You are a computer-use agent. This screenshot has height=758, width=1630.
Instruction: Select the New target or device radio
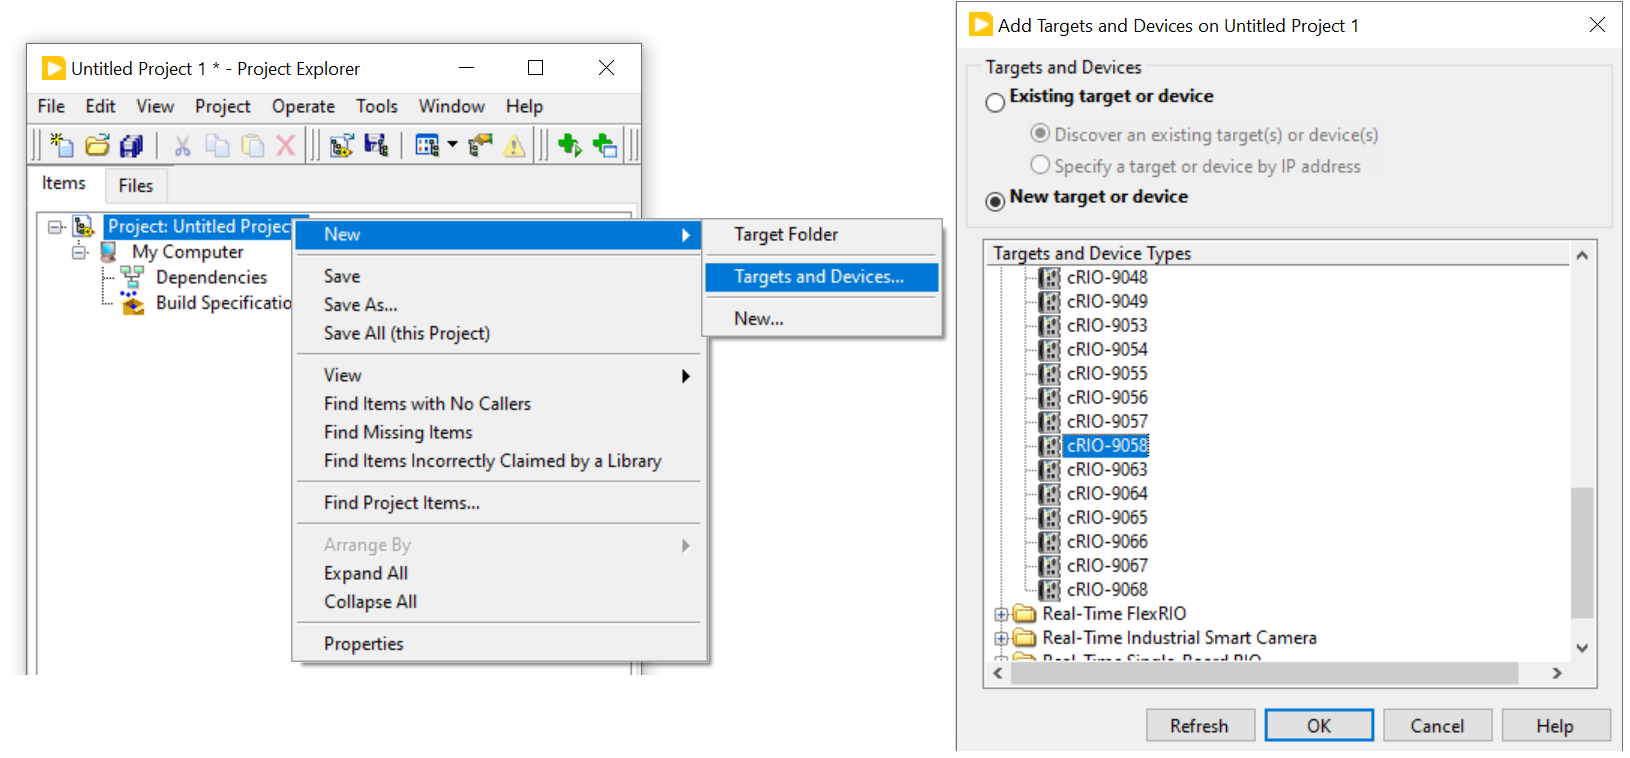click(x=995, y=201)
